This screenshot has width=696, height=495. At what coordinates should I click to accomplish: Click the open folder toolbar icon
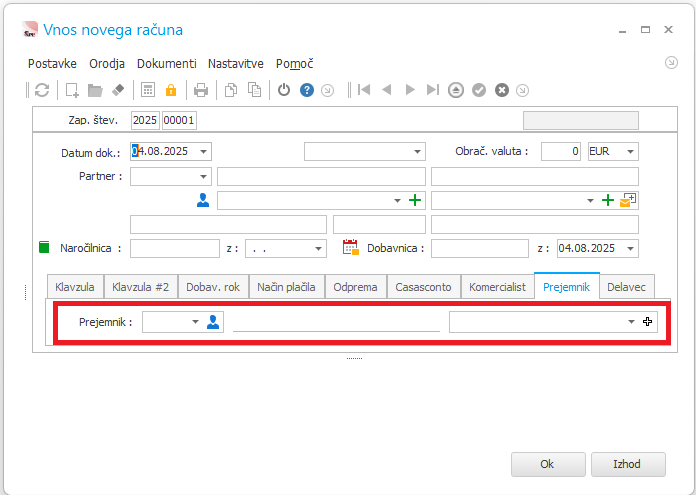[95, 90]
